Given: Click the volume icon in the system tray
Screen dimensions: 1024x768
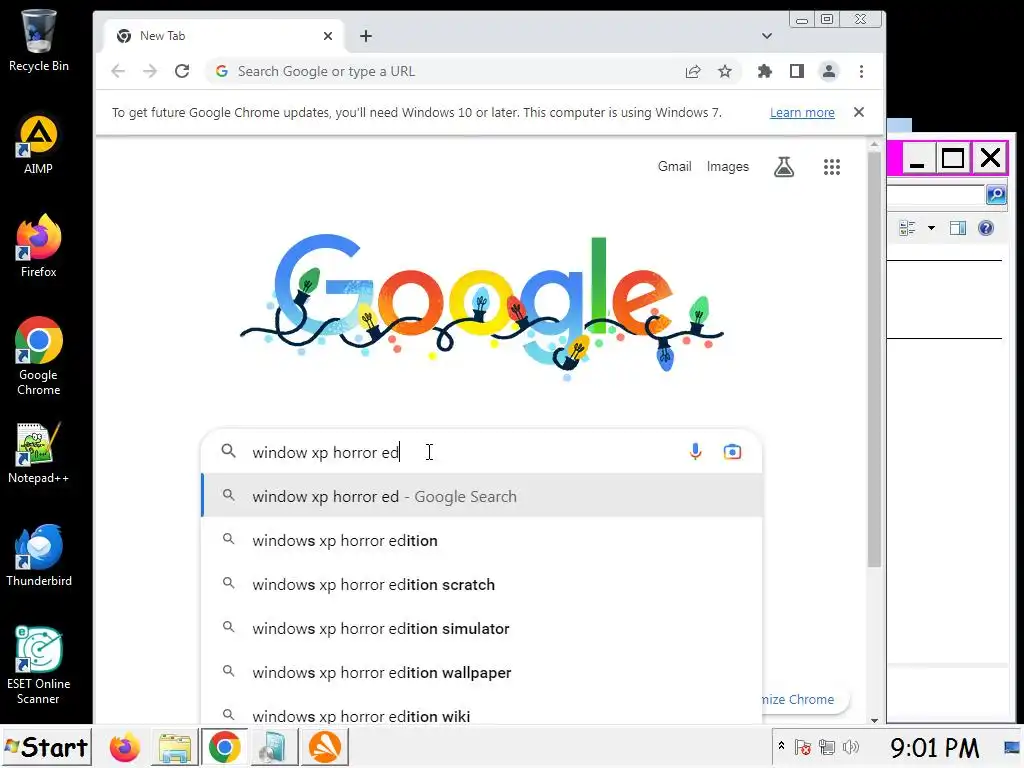Looking at the screenshot, I should (x=850, y=747).
